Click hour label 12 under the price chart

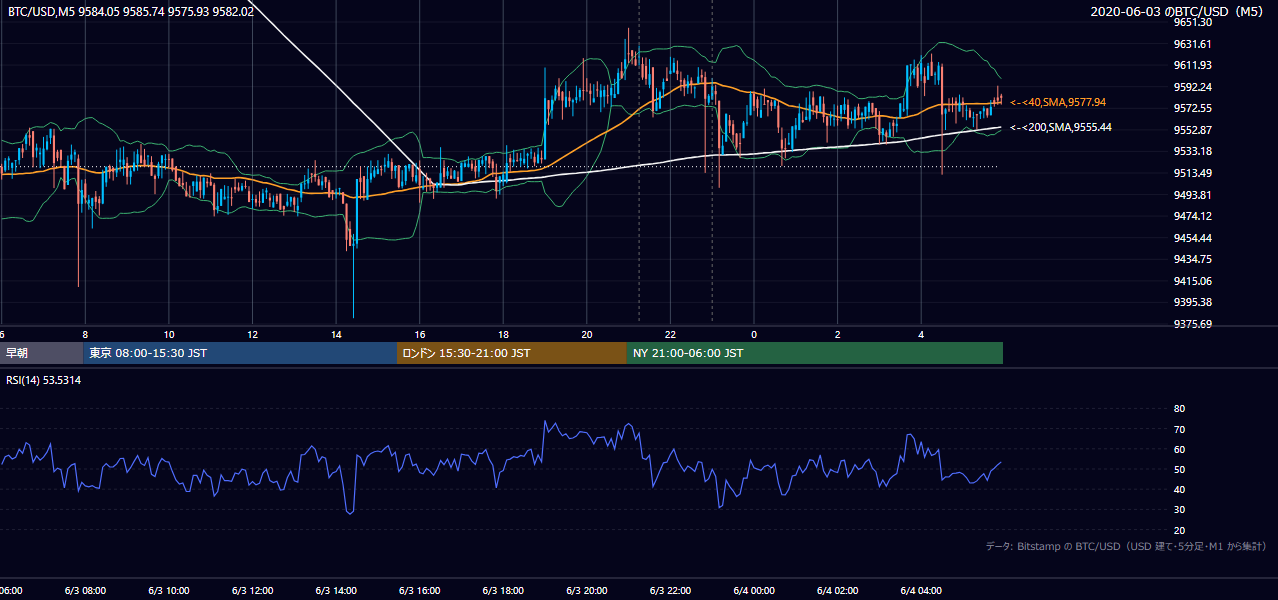[x=253, y=334]
